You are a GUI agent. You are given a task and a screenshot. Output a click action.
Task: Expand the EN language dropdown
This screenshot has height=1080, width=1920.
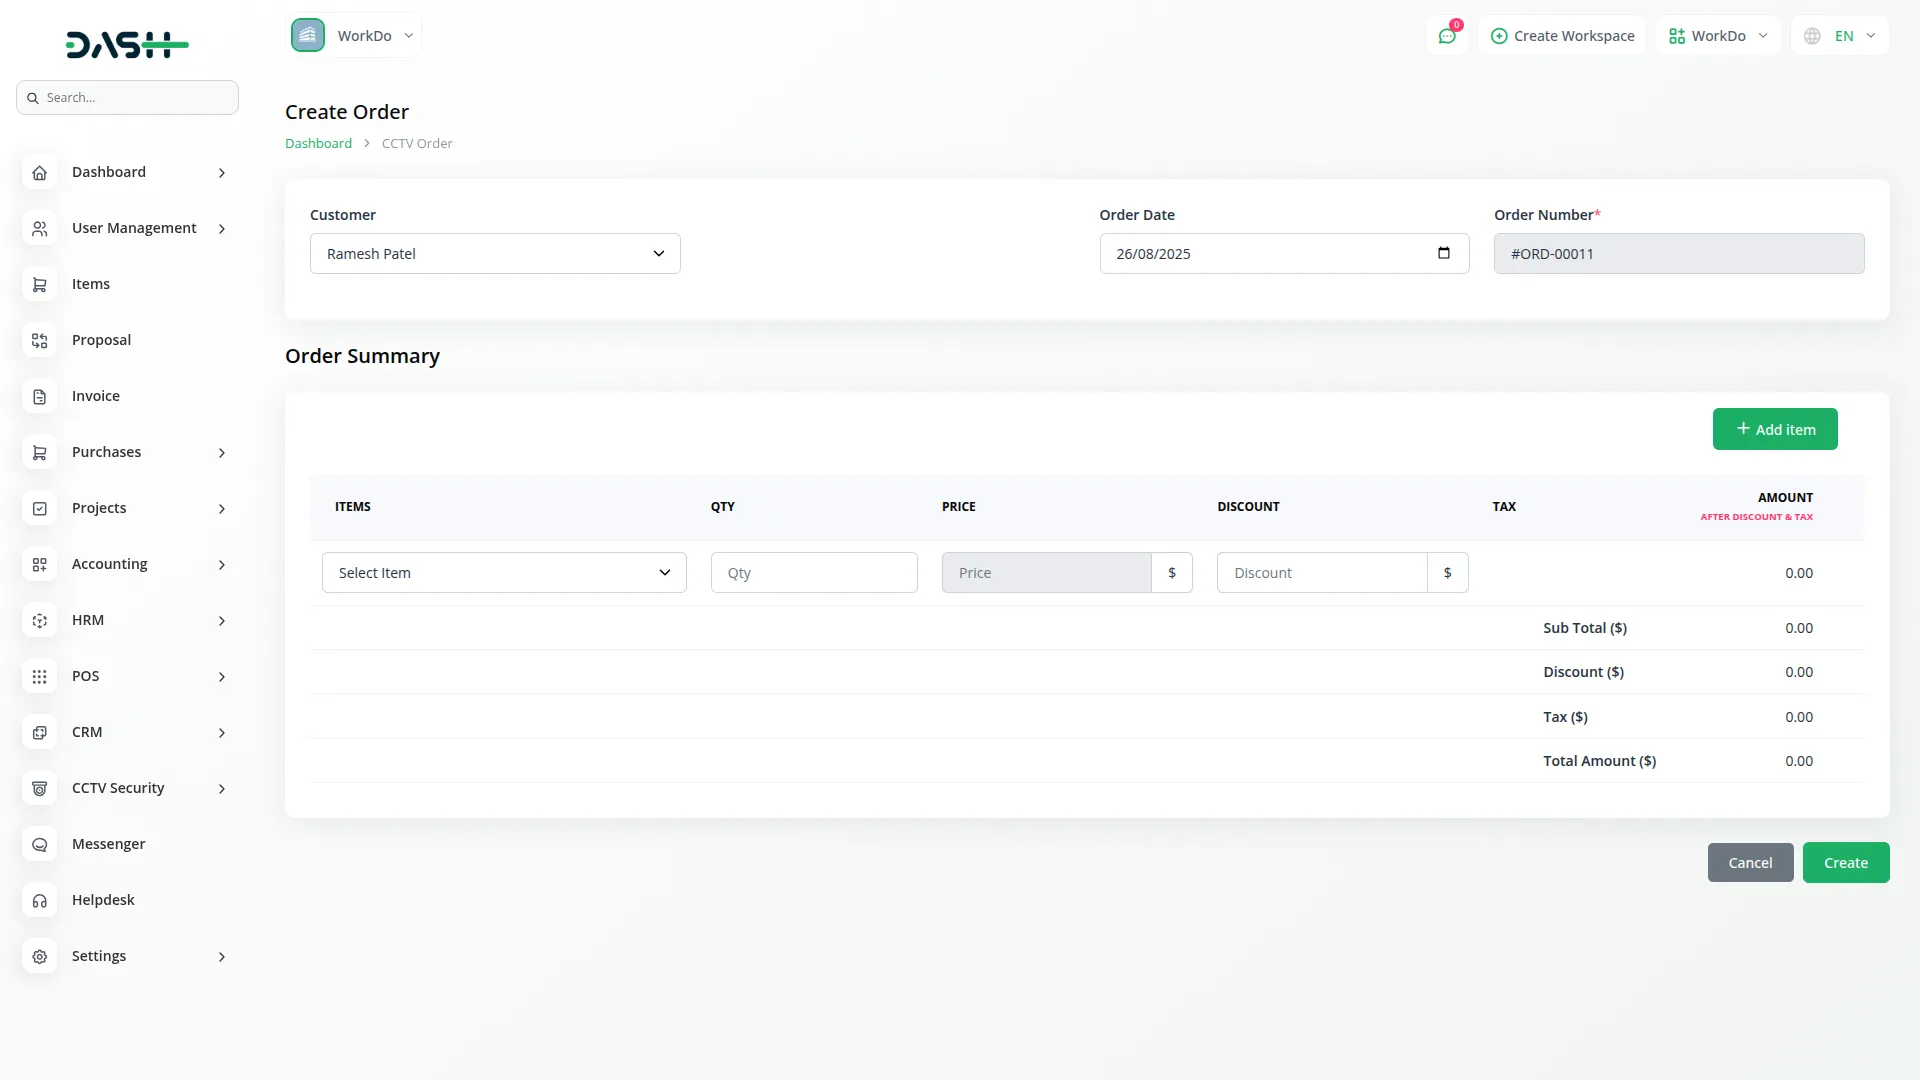click(x=1870, y=36)
